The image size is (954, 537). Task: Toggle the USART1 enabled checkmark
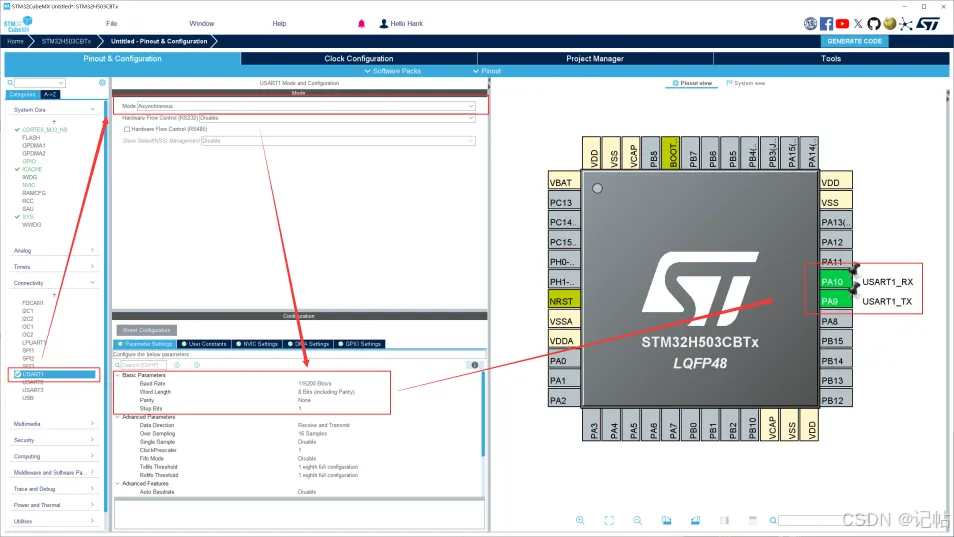point(18,374)
